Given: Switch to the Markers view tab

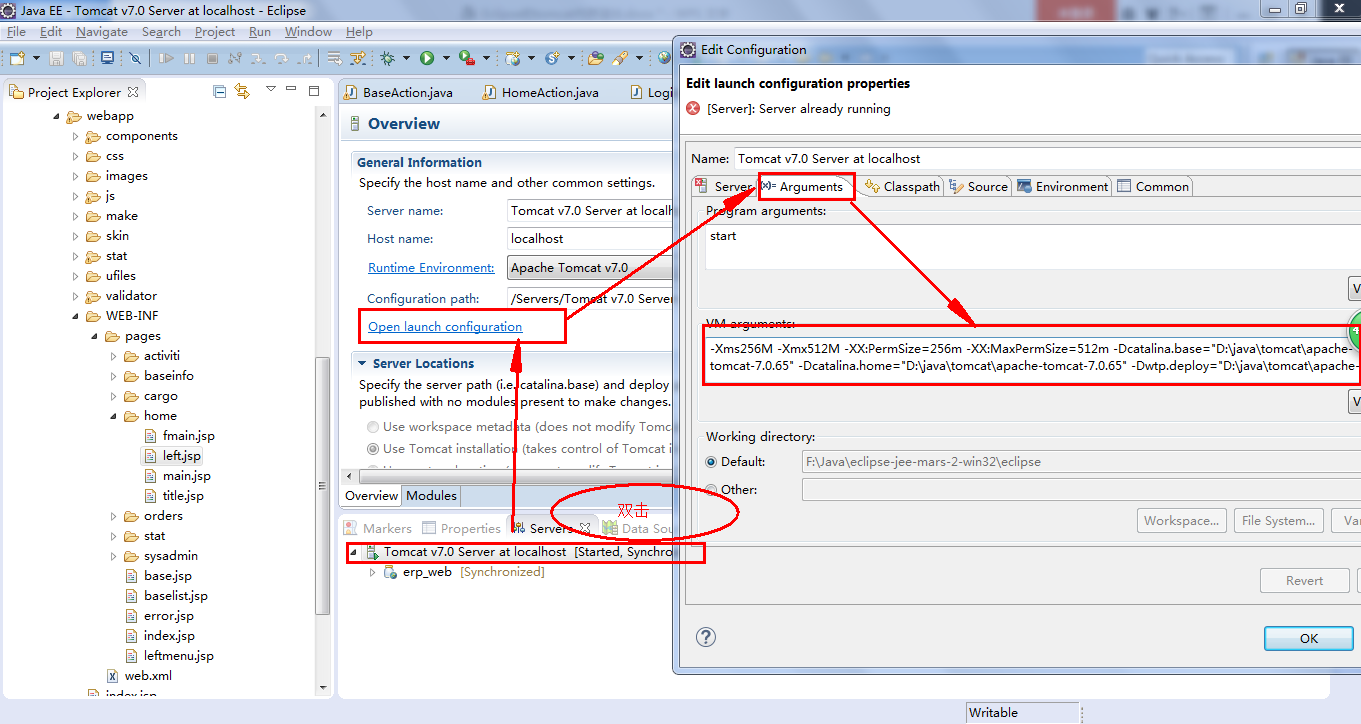Looking at the screenshot, I should tap(378, 528).
